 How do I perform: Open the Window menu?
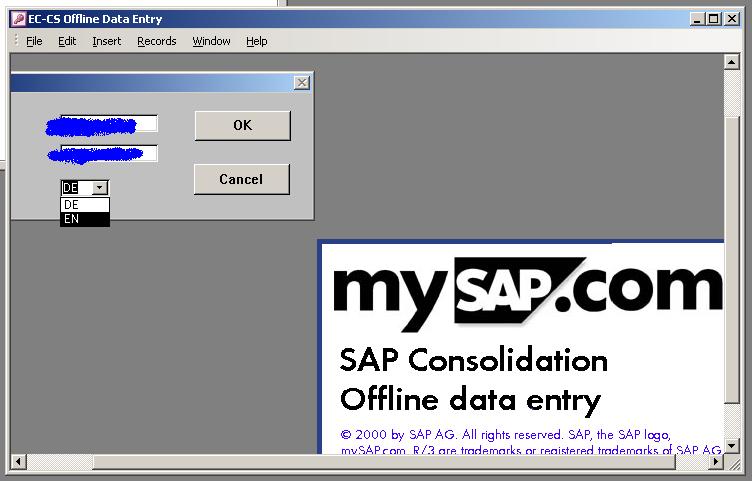click(212, 41)
